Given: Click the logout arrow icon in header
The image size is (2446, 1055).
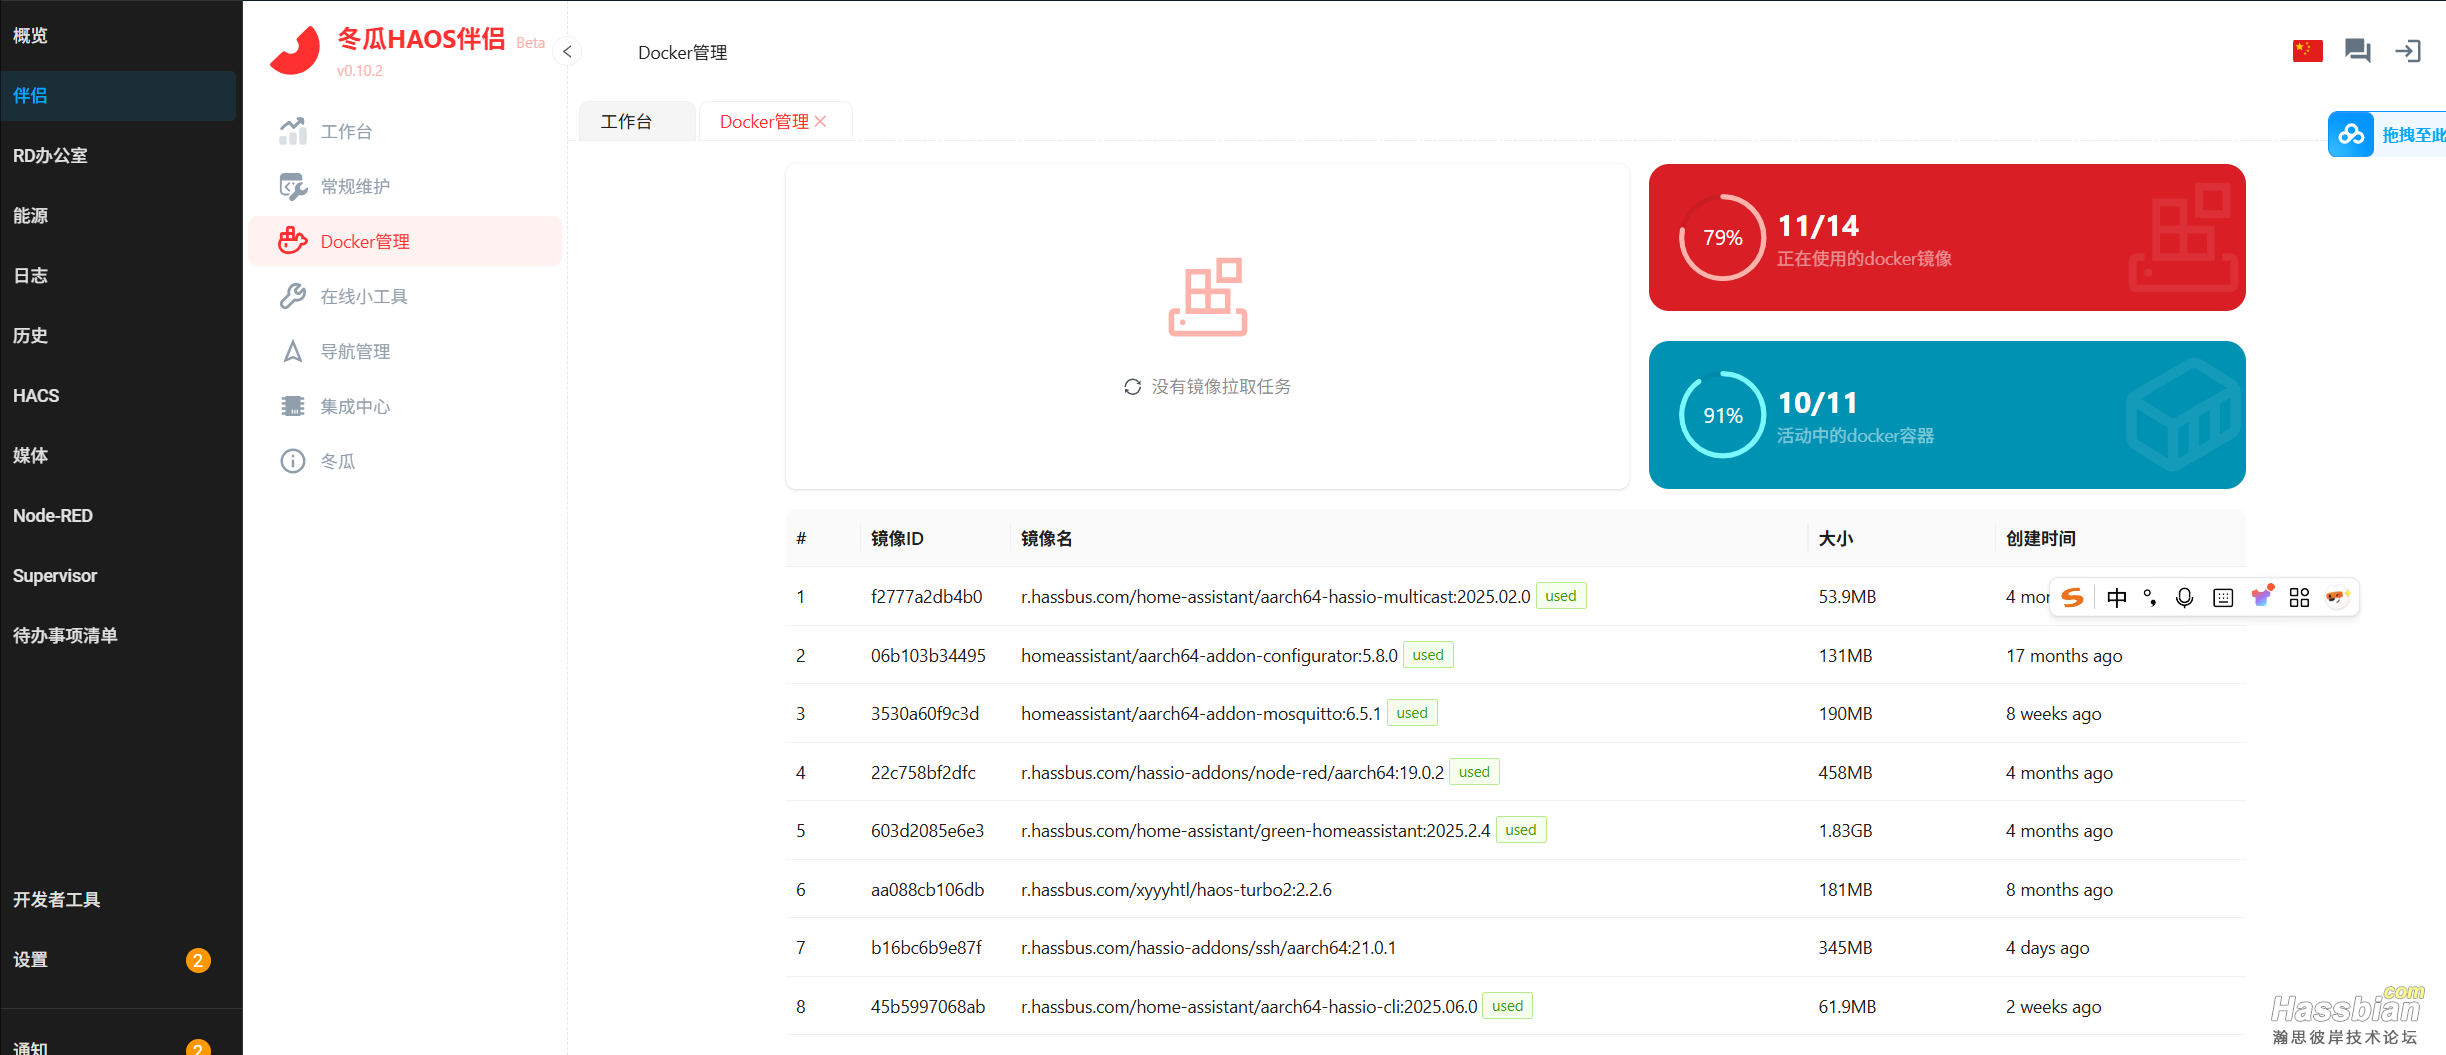Looking at the screenshot, I should (2407, 51).
